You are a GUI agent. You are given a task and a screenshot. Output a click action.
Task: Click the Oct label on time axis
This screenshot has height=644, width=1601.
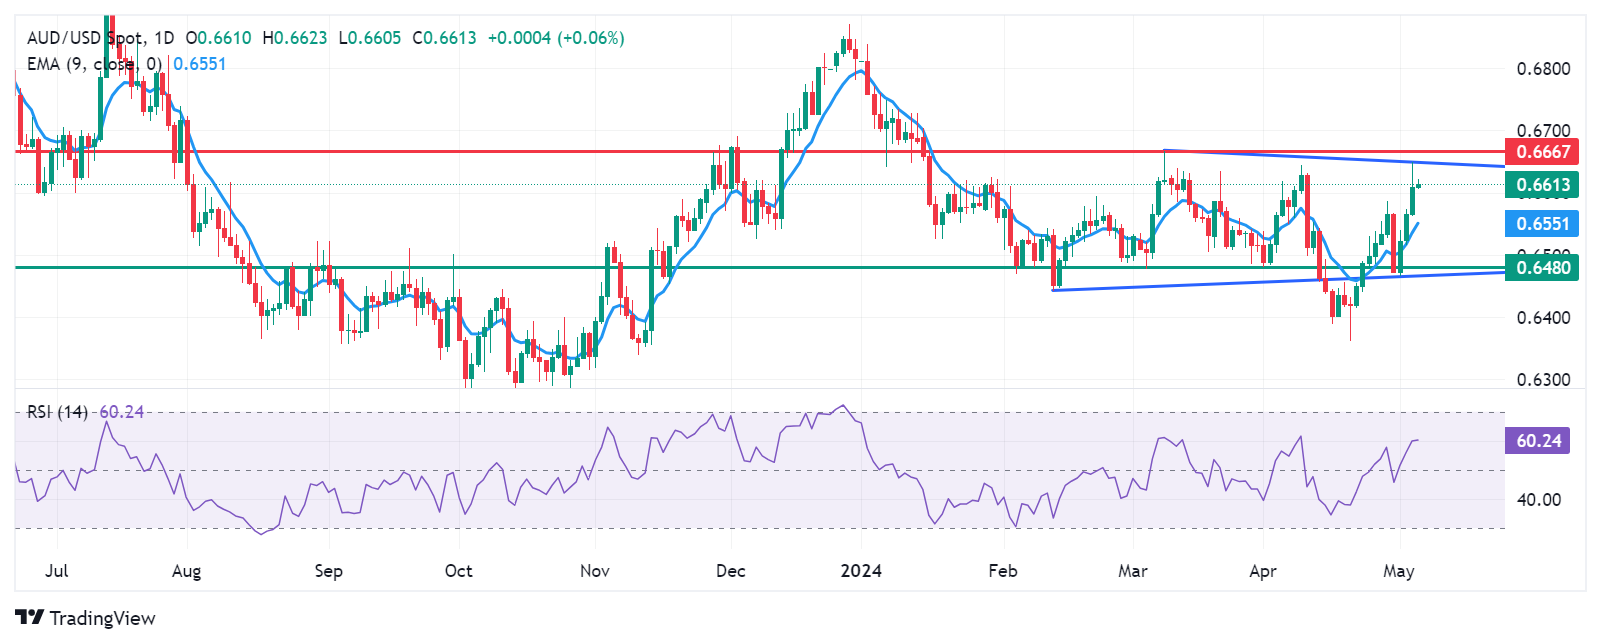click(458, 571)
